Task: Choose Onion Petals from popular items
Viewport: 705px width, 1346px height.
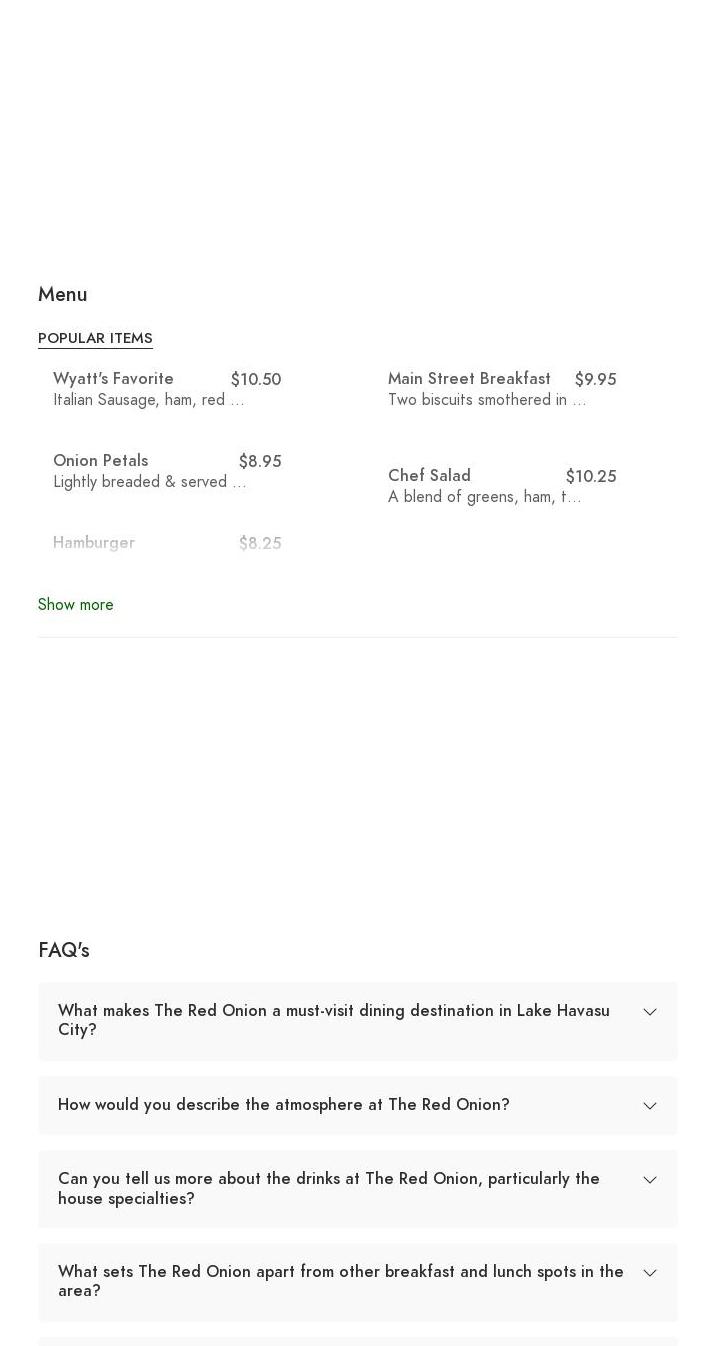Action: pyautogui.click(x=100, y=461)
